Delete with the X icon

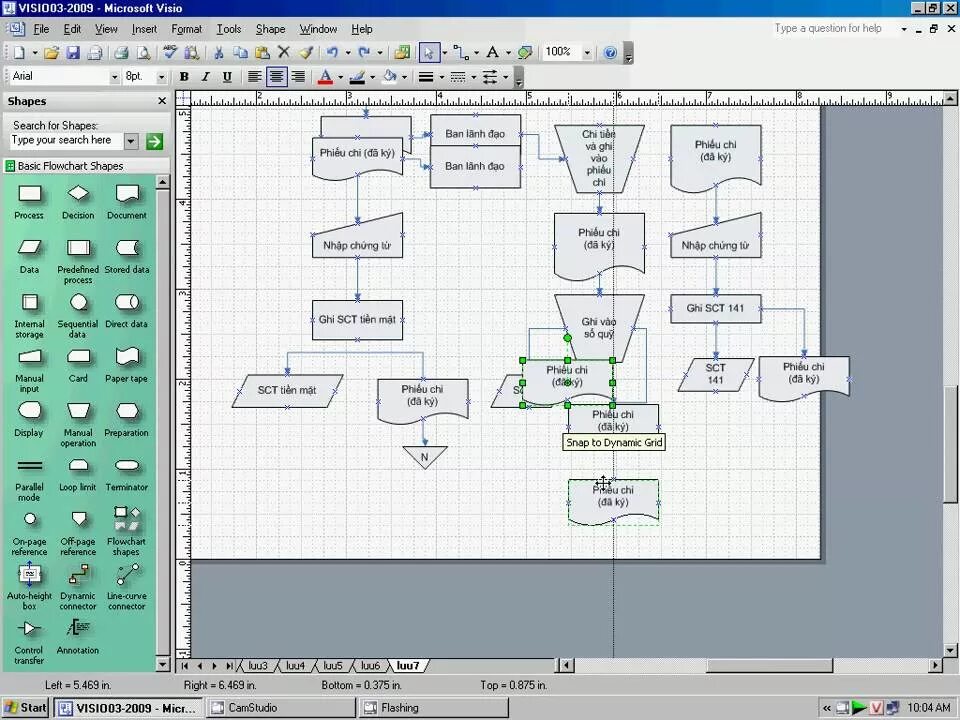(x=283, y=53)
